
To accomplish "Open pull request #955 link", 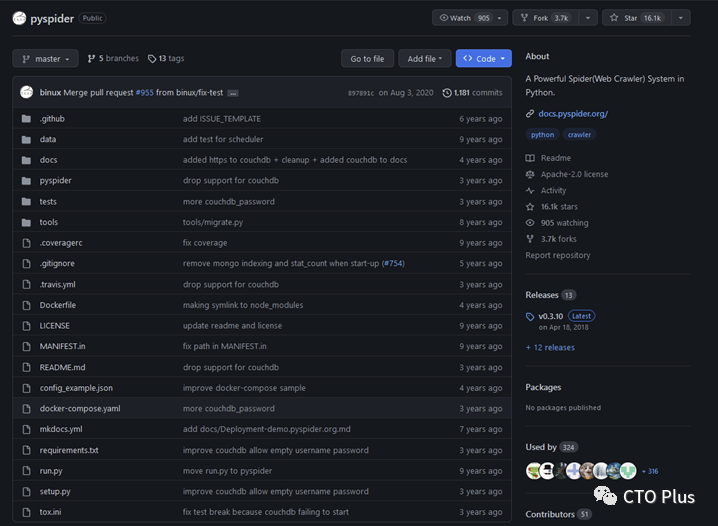I will pos(145,92).
